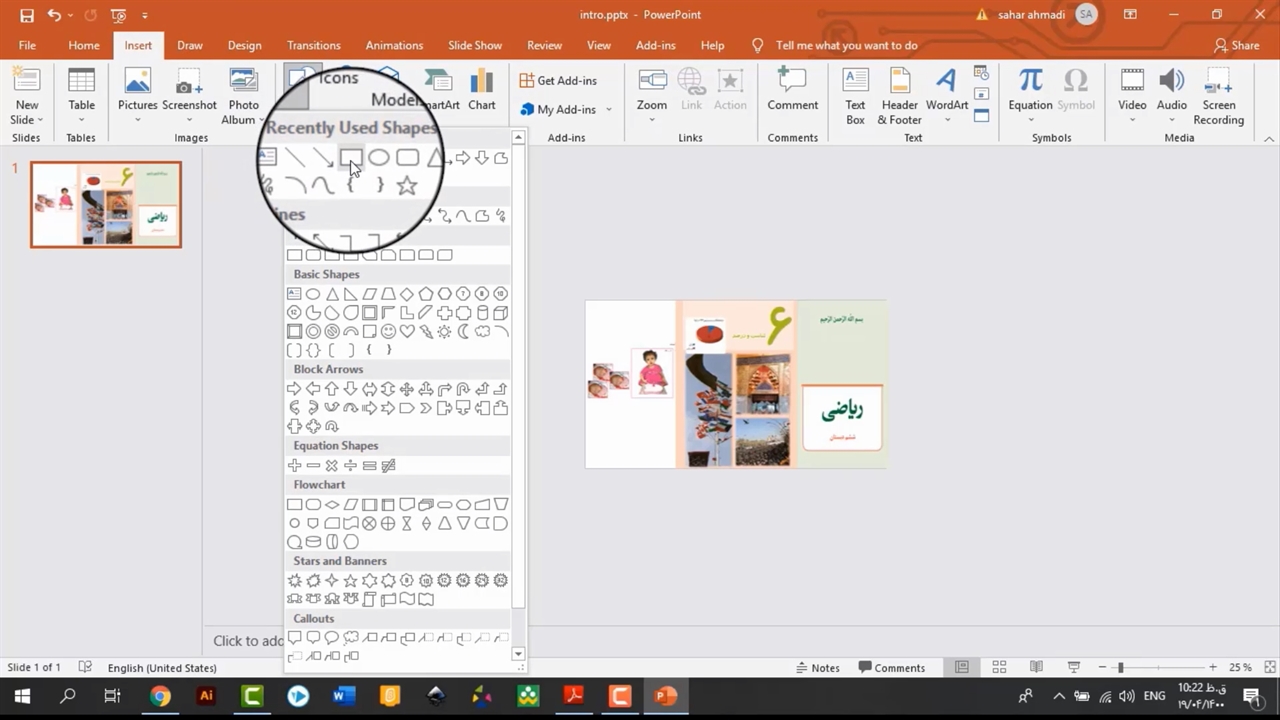The height and width of the screenshot is (720, 1280).
Task: Switch to Reading View in status bar
Action: click(1036, 668)
